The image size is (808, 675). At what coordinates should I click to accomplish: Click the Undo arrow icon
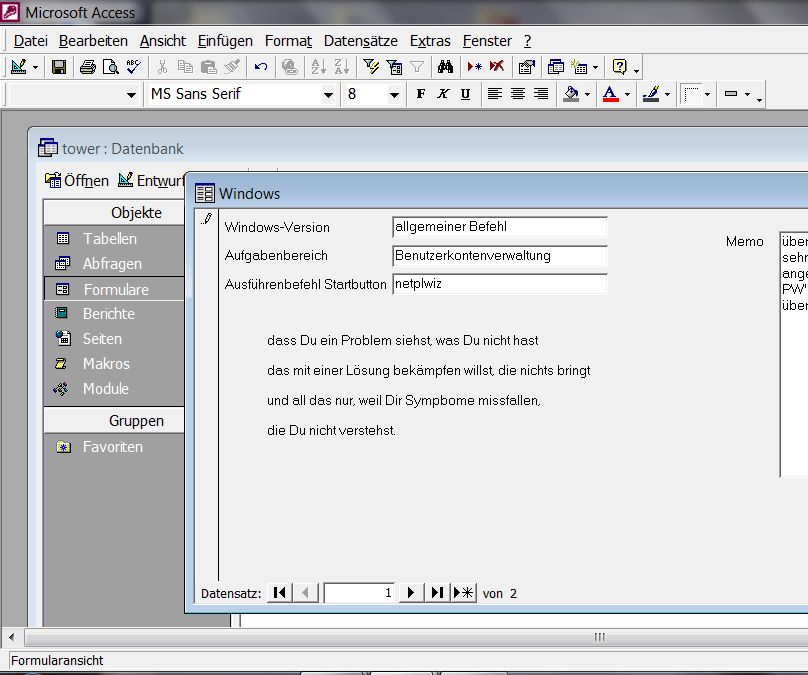pyautogui.click(x=261, y=67)
